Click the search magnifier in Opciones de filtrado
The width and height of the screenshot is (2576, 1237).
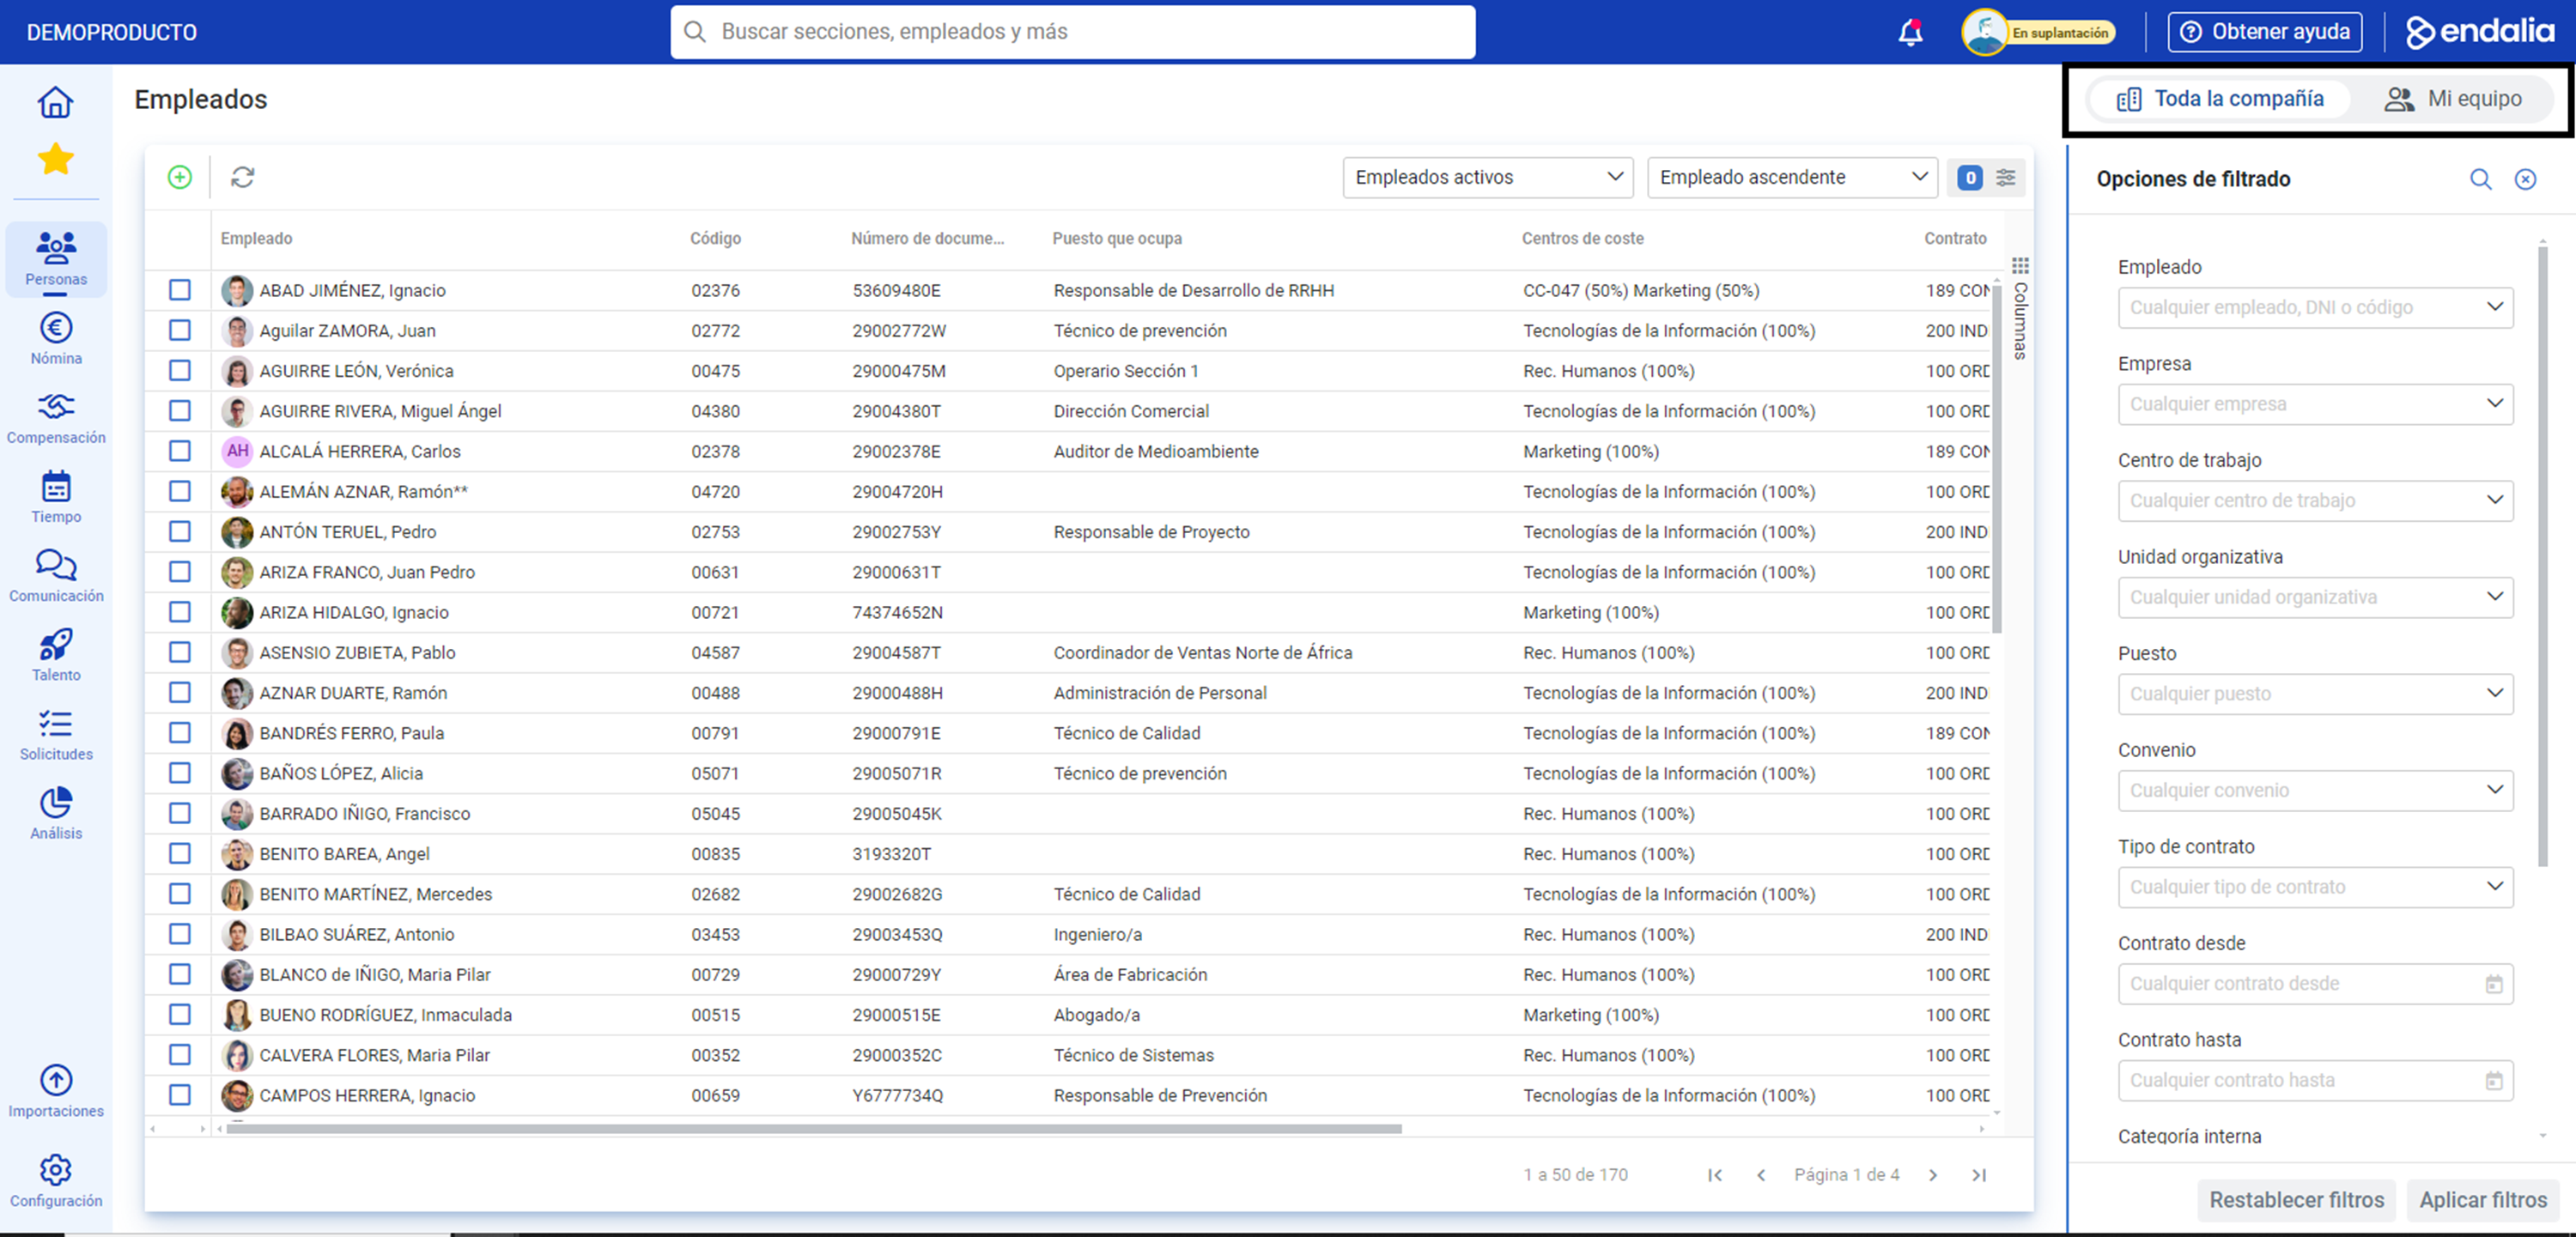click(x=2480, y=179)
